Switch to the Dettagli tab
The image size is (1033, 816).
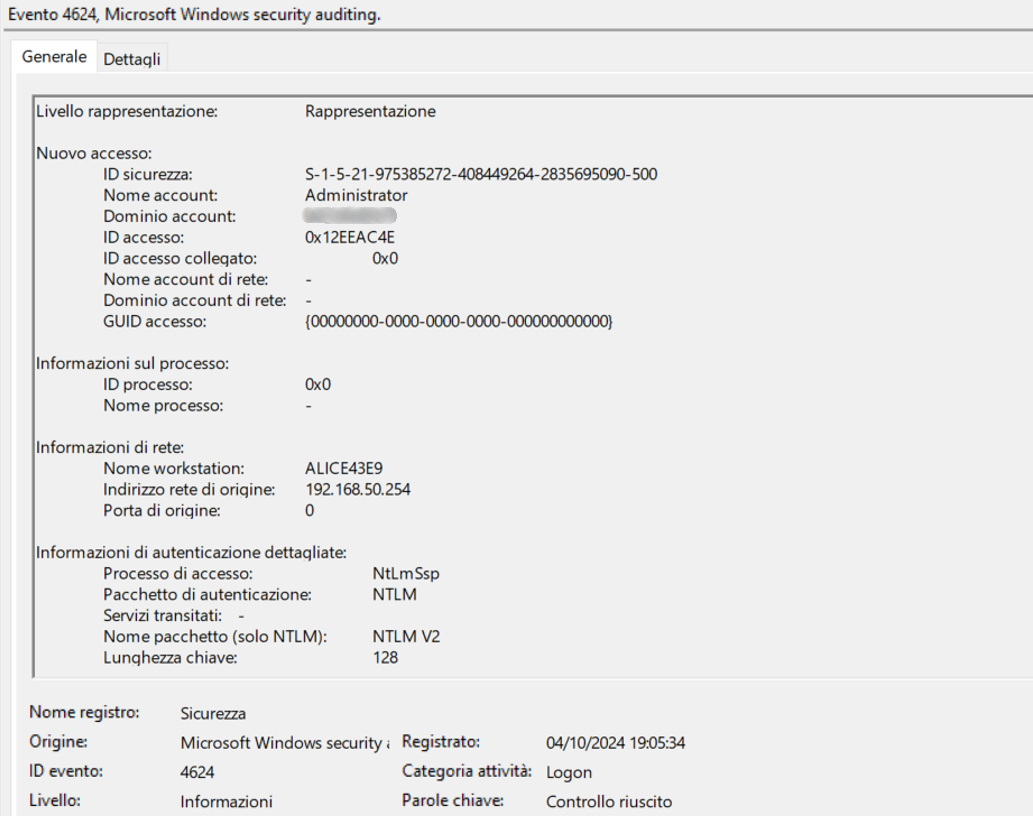coord(132,59)
